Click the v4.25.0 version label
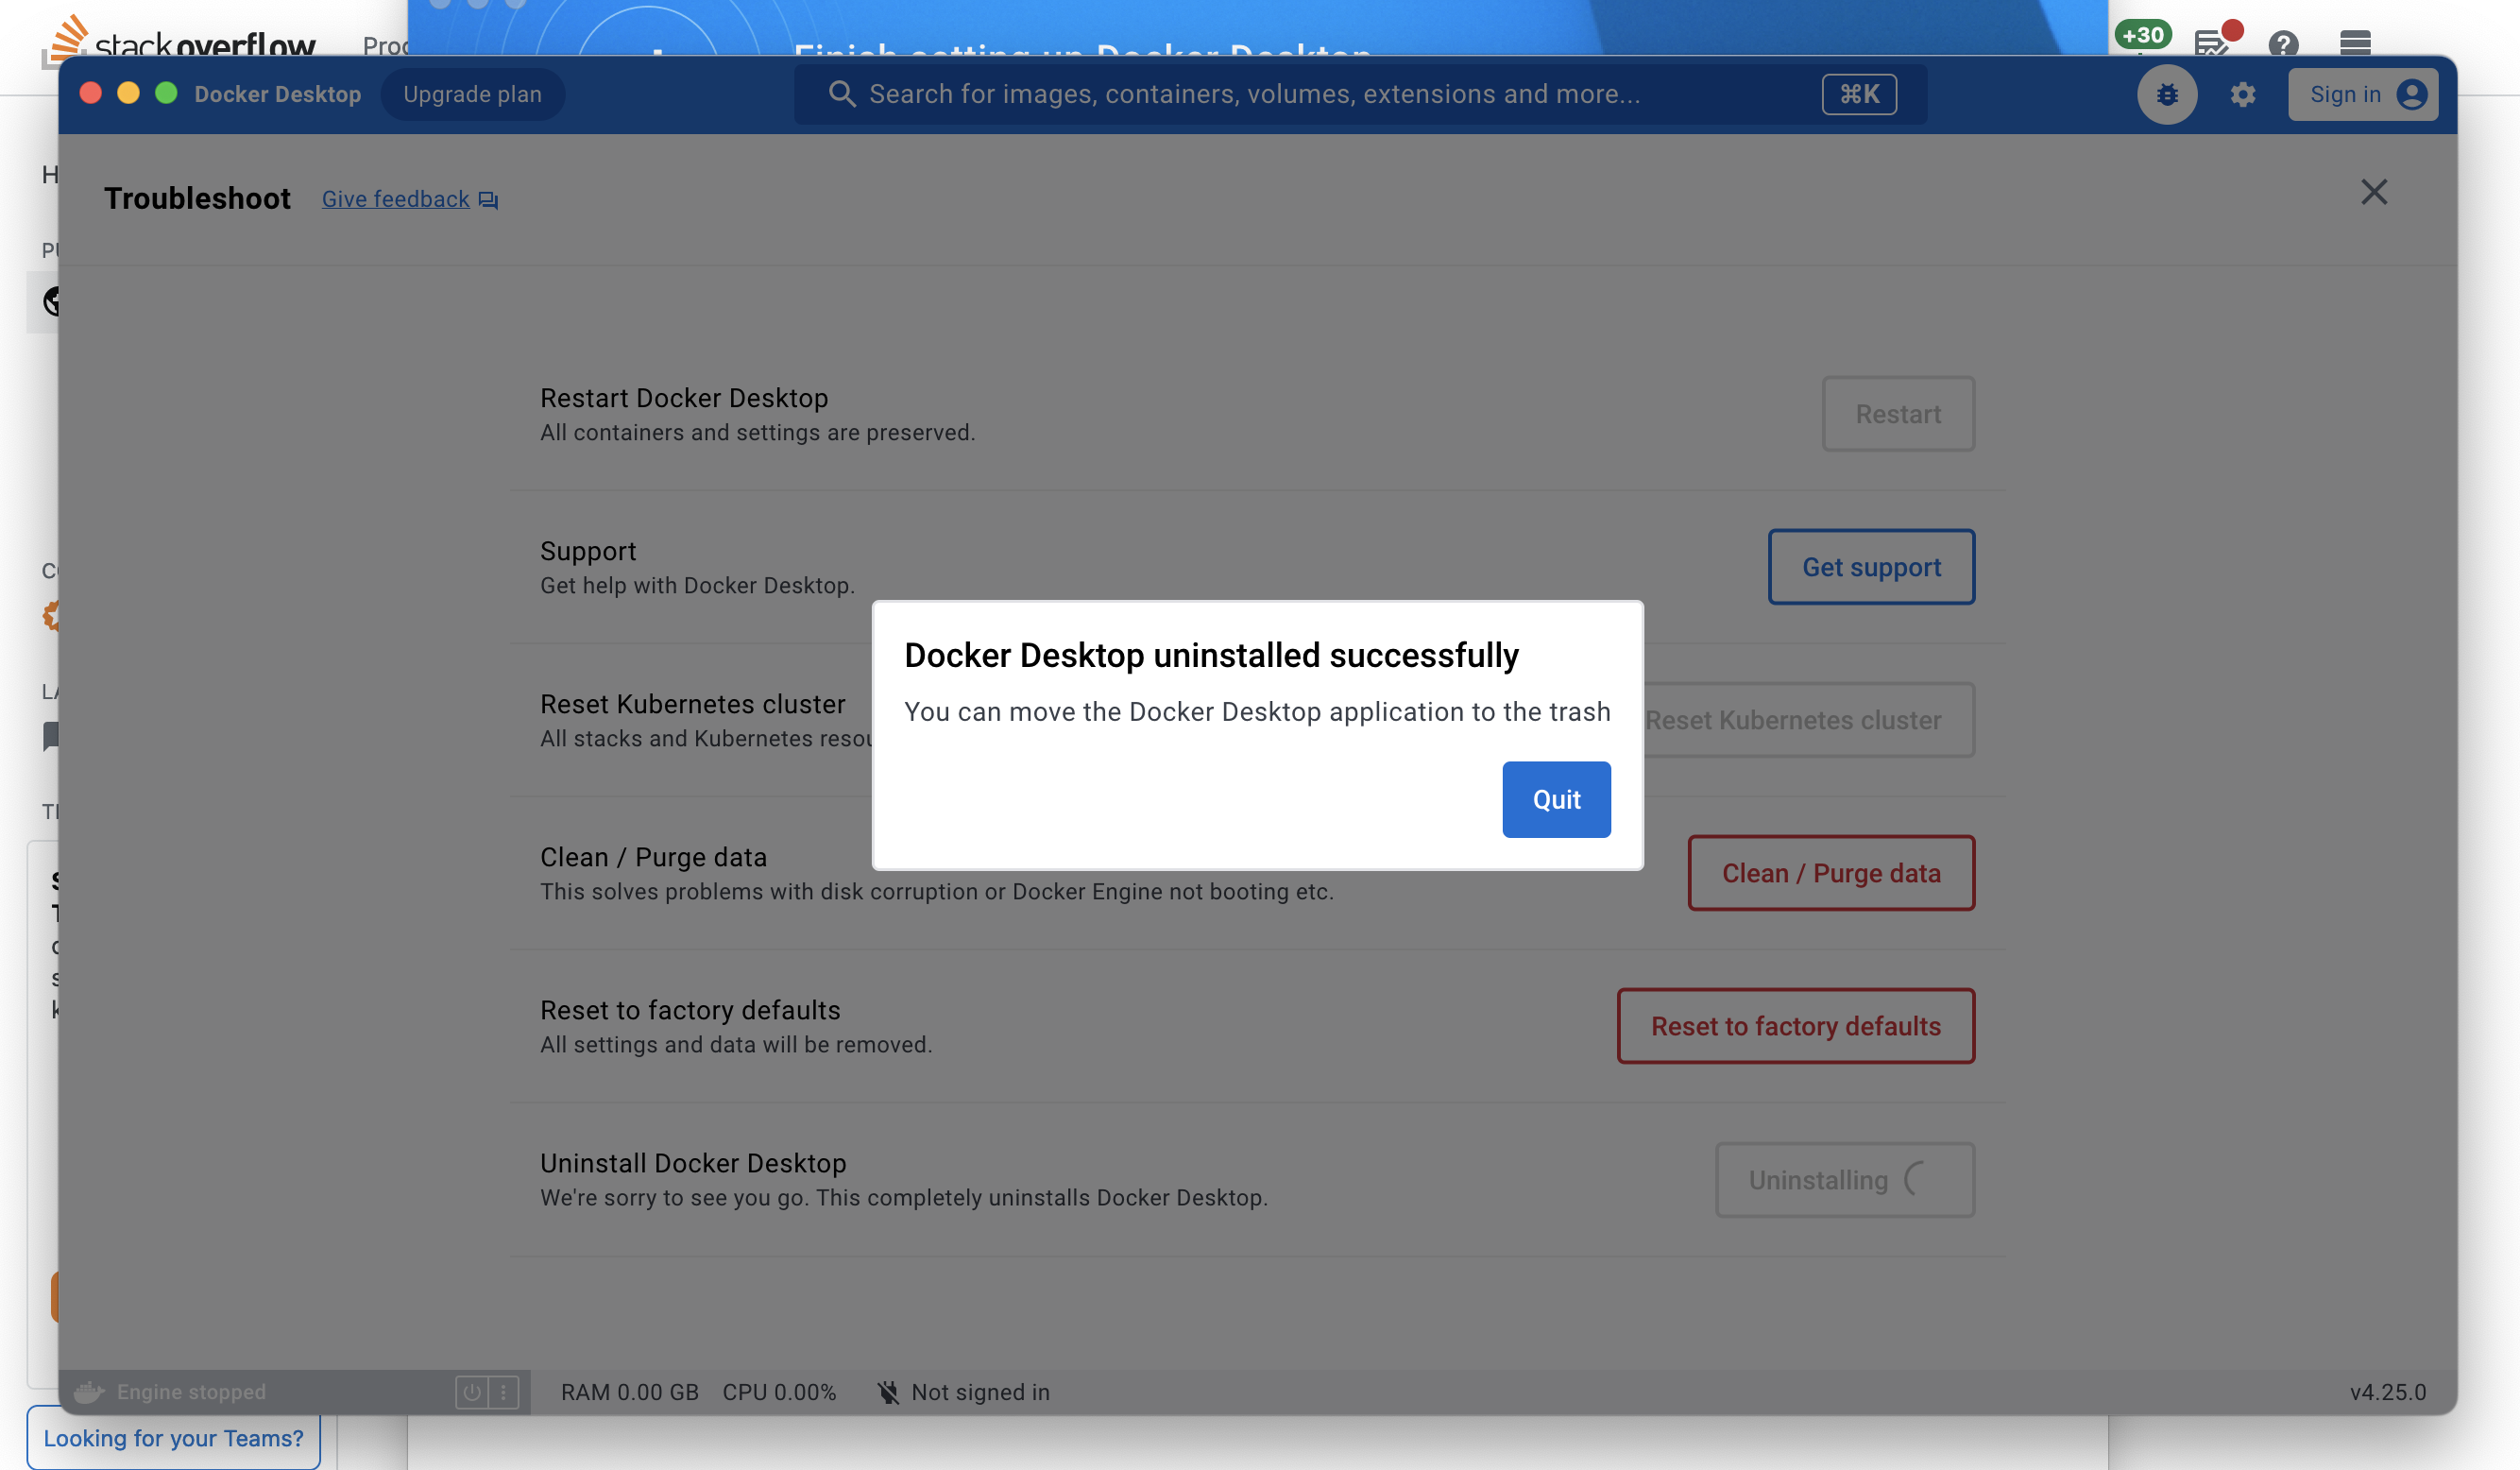This screenshot has height=1470, width=2520. click(2387, 1392)
